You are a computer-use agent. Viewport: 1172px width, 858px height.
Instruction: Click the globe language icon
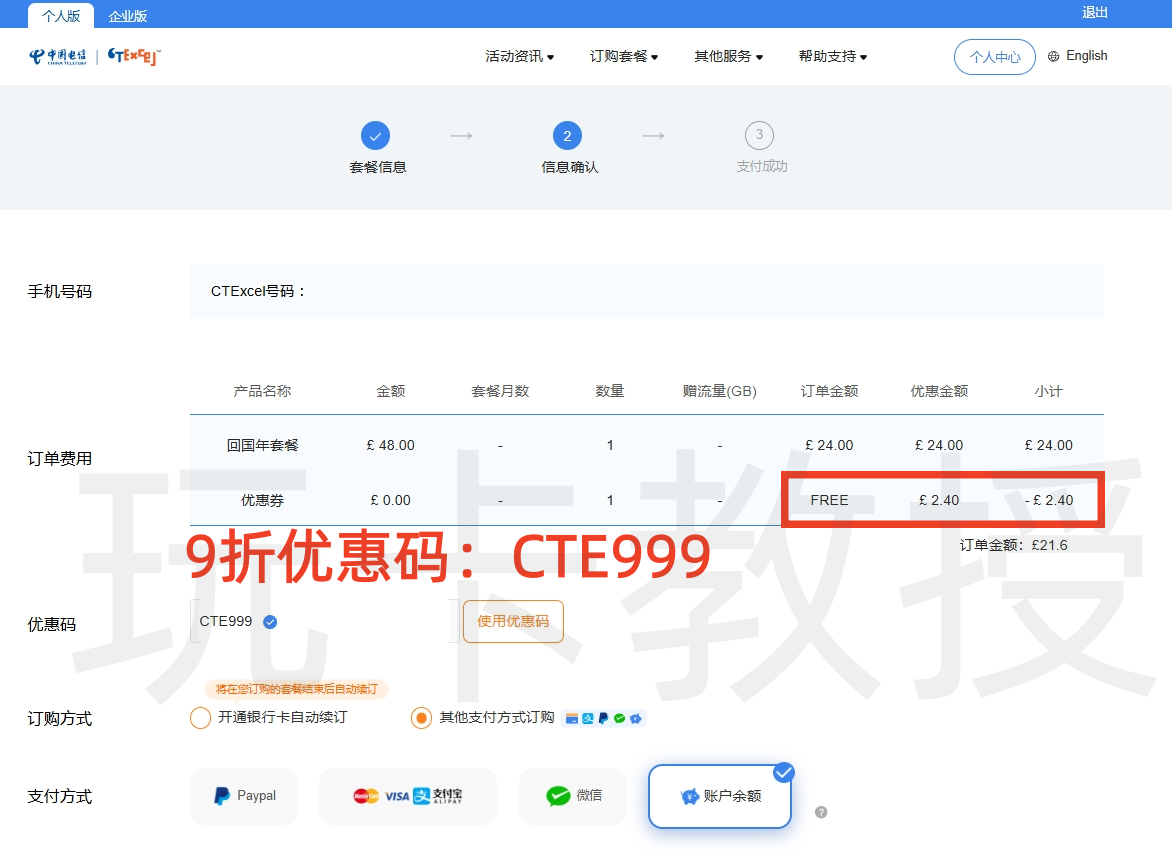pyautogui.click(x=1053, y=56)
